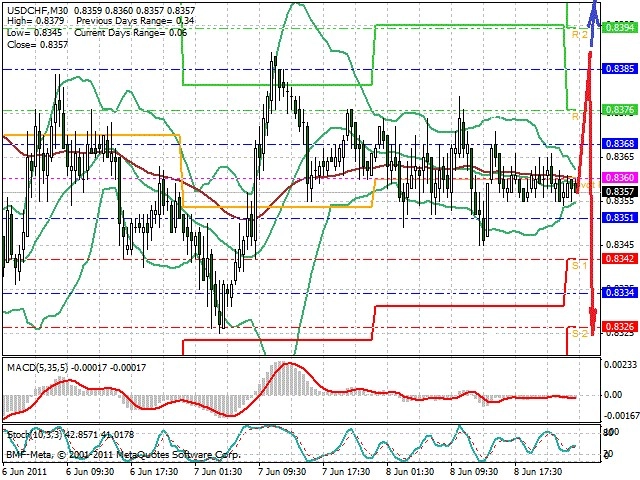Screen dimensions: 640x480
Task: Click the S 2 support marker text
Action: point(579,333)
